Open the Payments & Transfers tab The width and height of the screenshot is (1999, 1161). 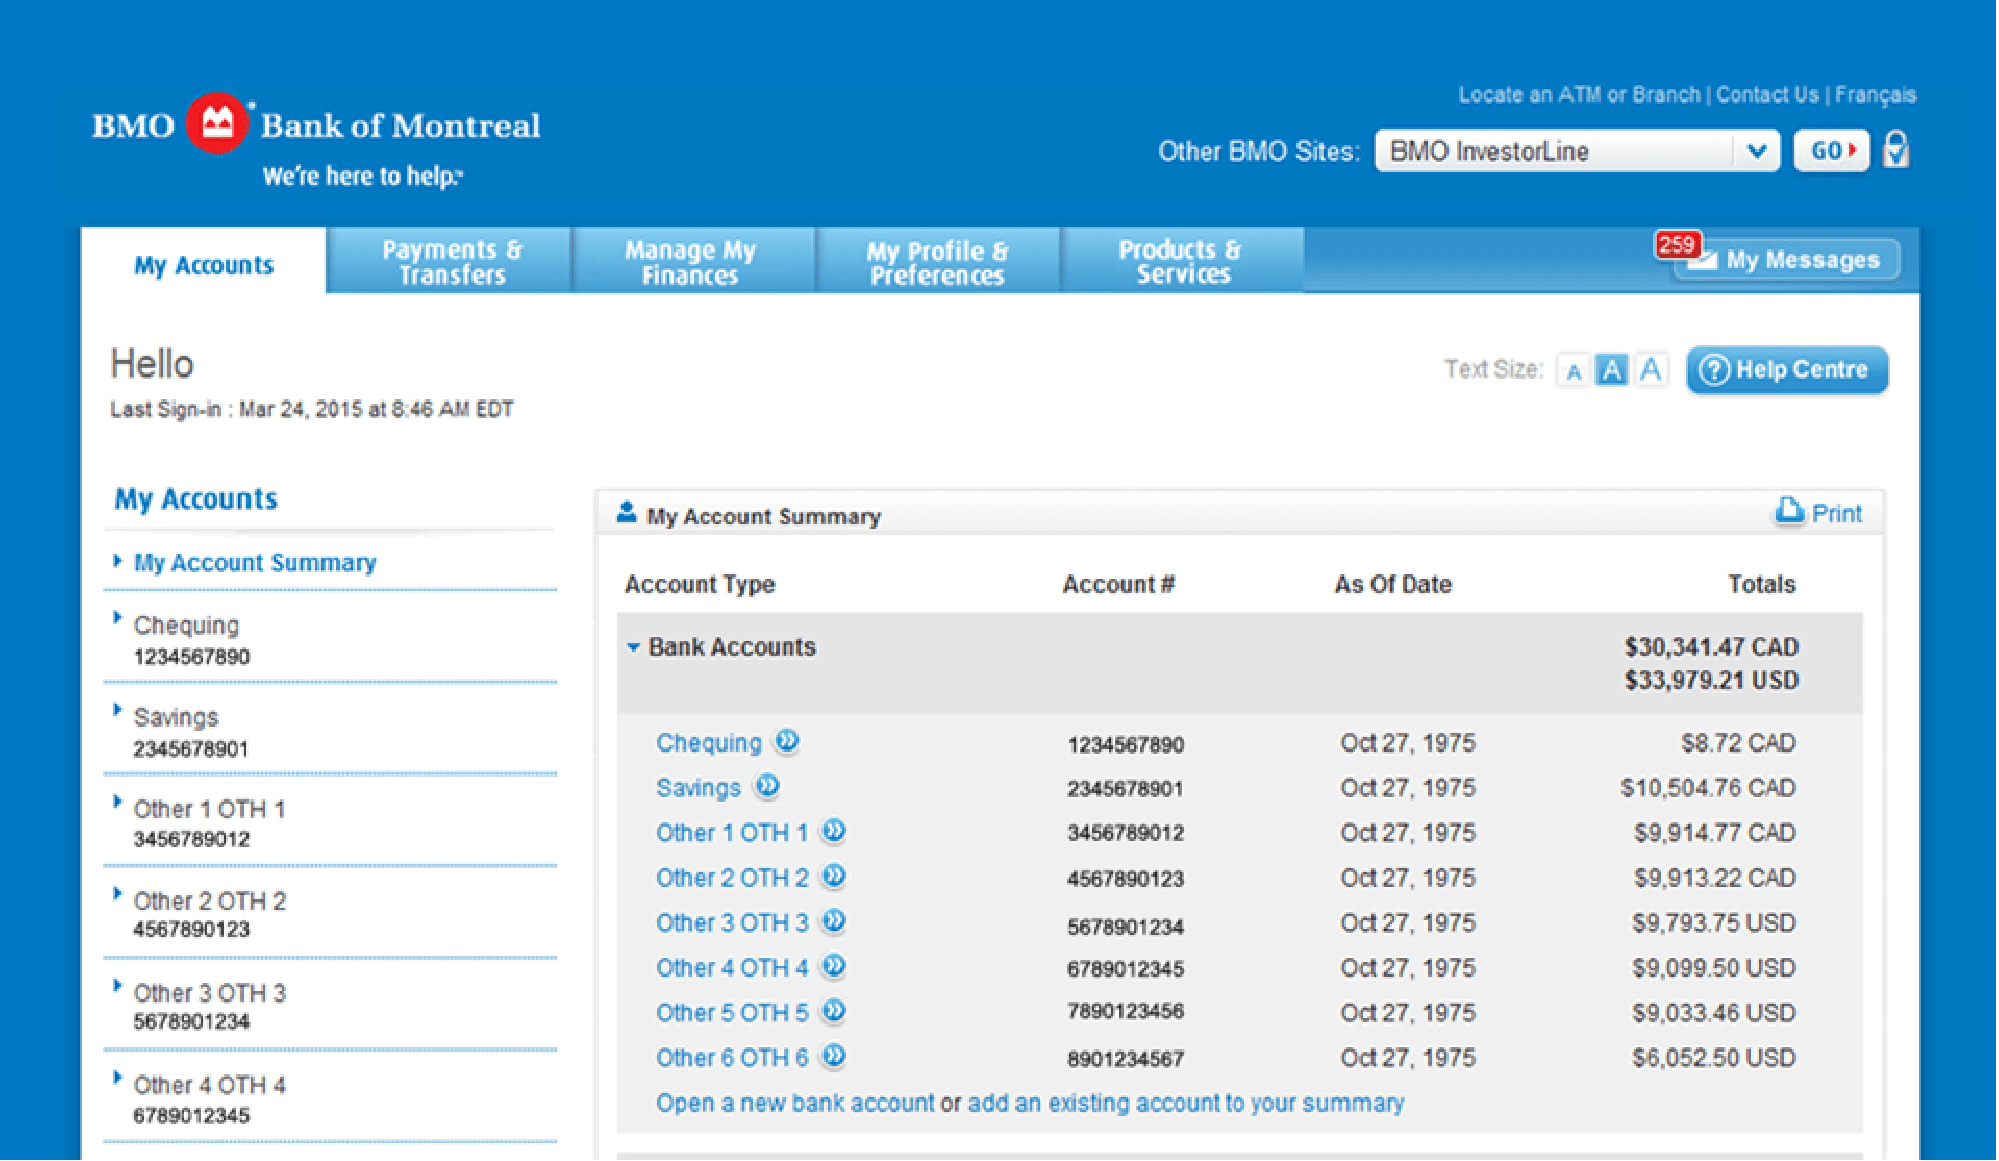[451, 261]
